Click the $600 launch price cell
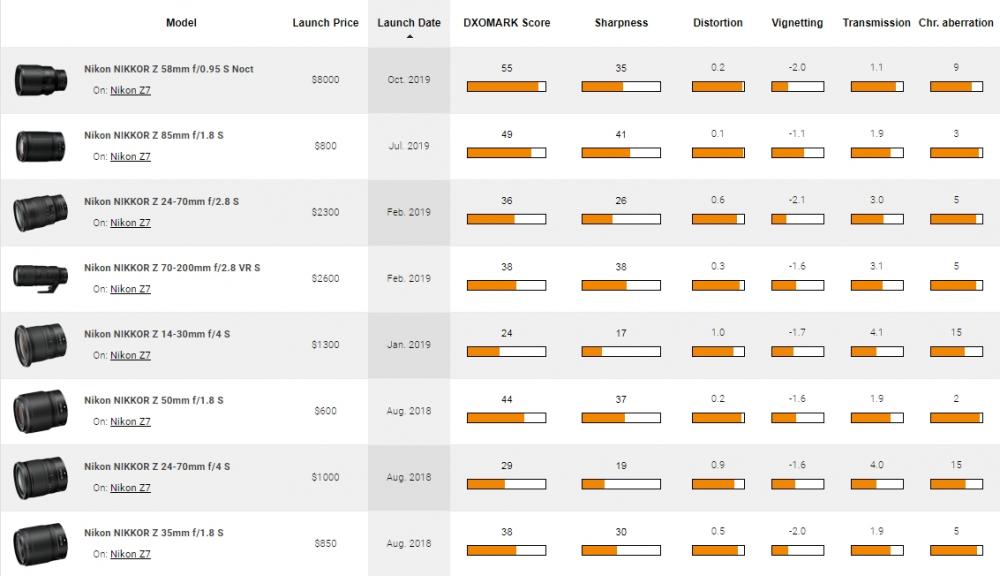Viewport: 1000px width, 576px height. [325, 411]
